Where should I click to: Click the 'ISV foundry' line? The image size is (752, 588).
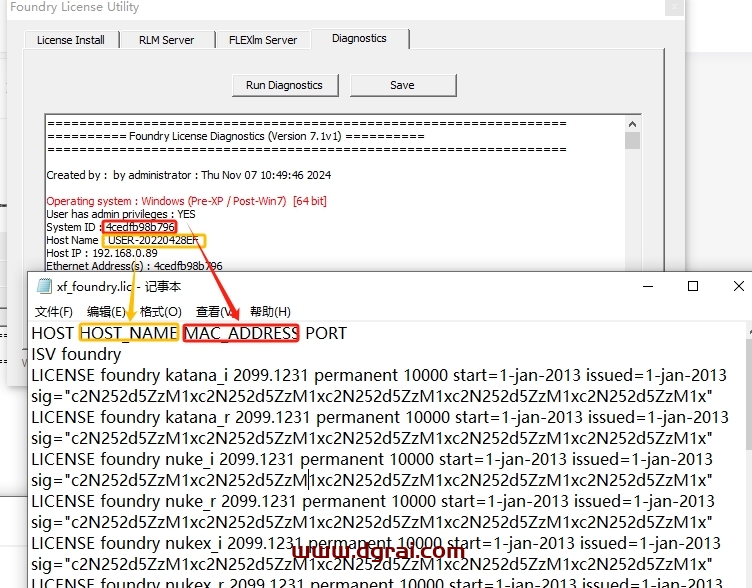76,354
